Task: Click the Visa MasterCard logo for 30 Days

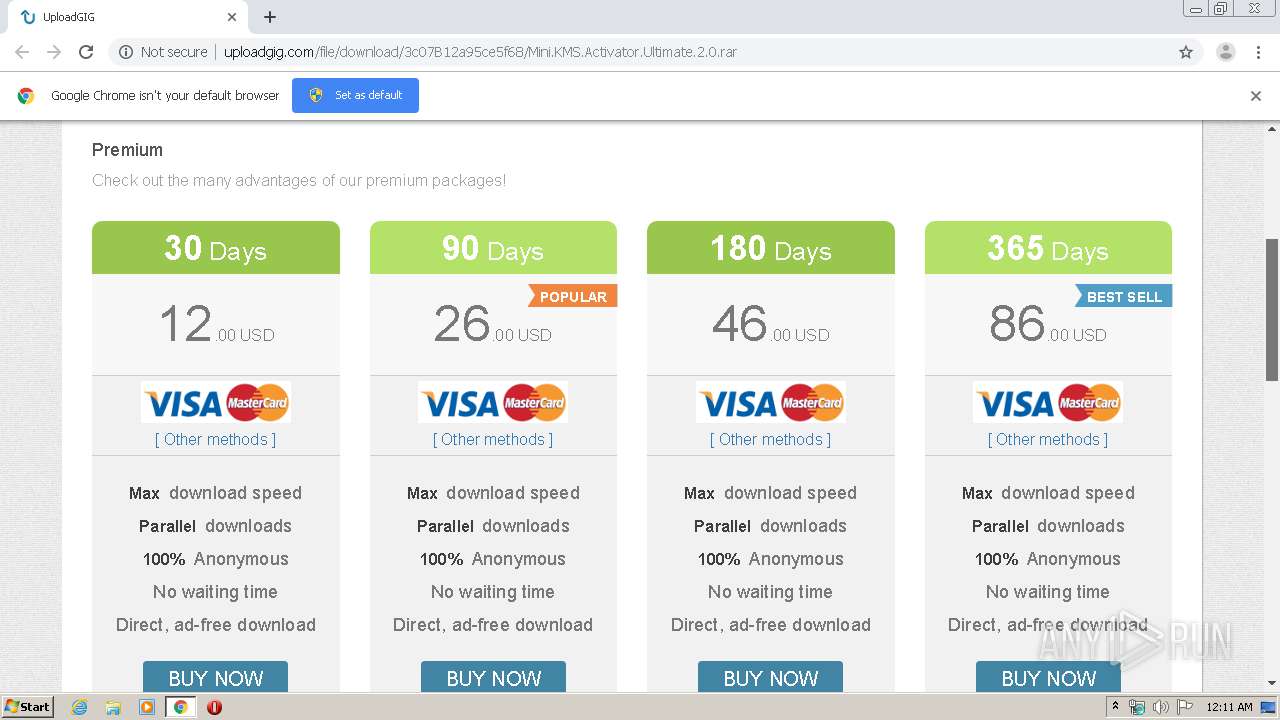Action: pos(215,403)
